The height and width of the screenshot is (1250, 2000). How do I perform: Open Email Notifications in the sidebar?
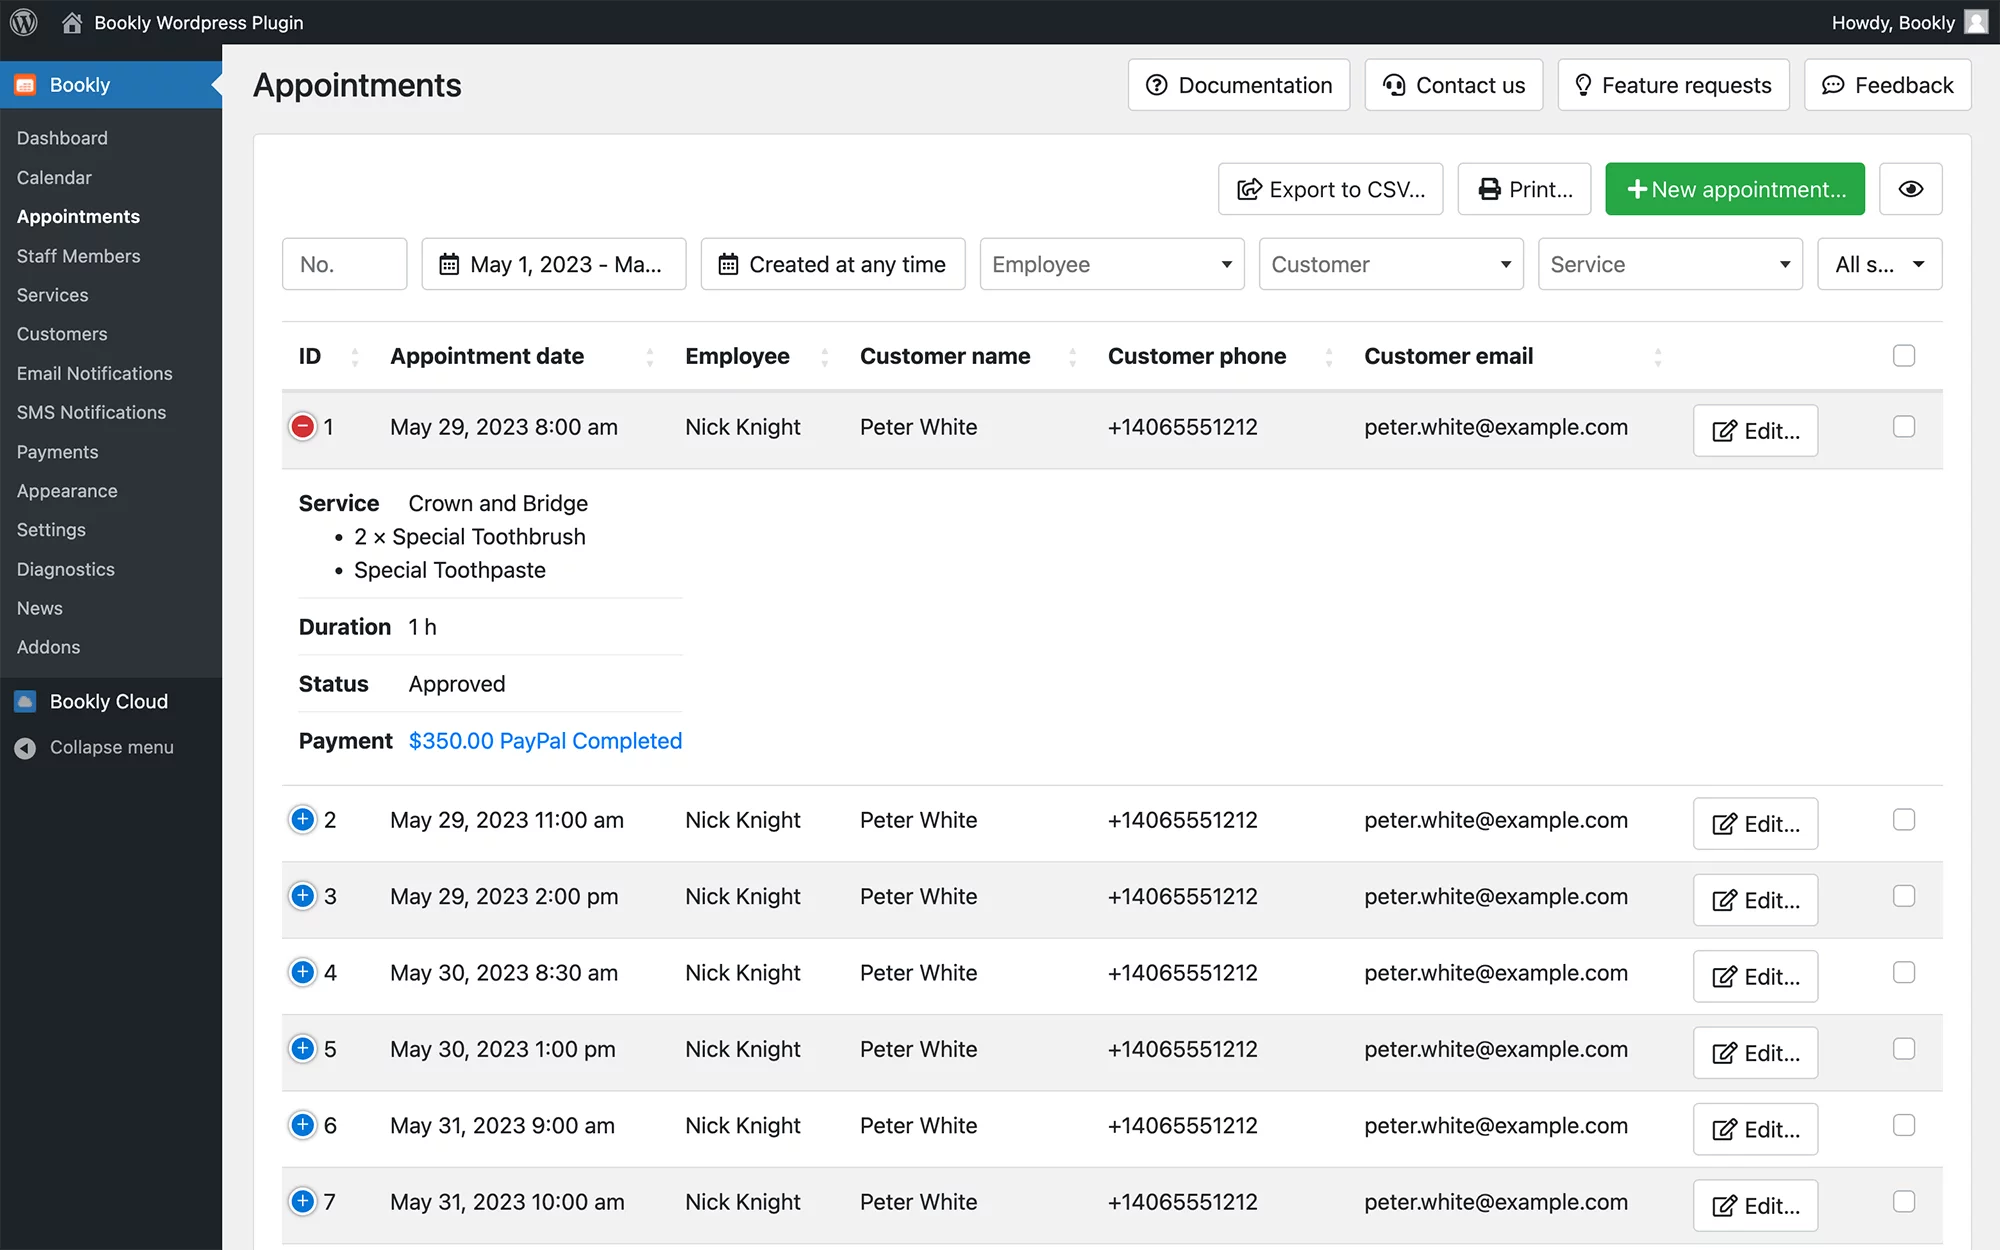click(x=94, y=373)
